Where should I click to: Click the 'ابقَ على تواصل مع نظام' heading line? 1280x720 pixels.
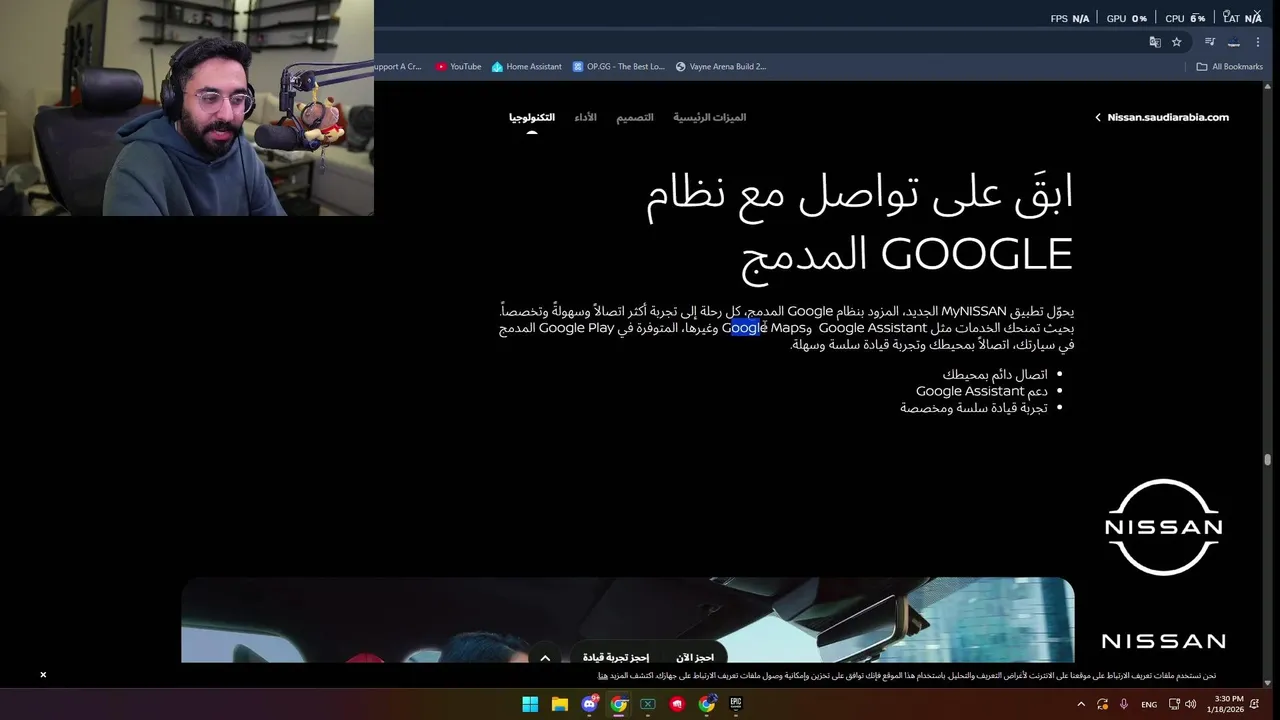(x=860, y=193)
